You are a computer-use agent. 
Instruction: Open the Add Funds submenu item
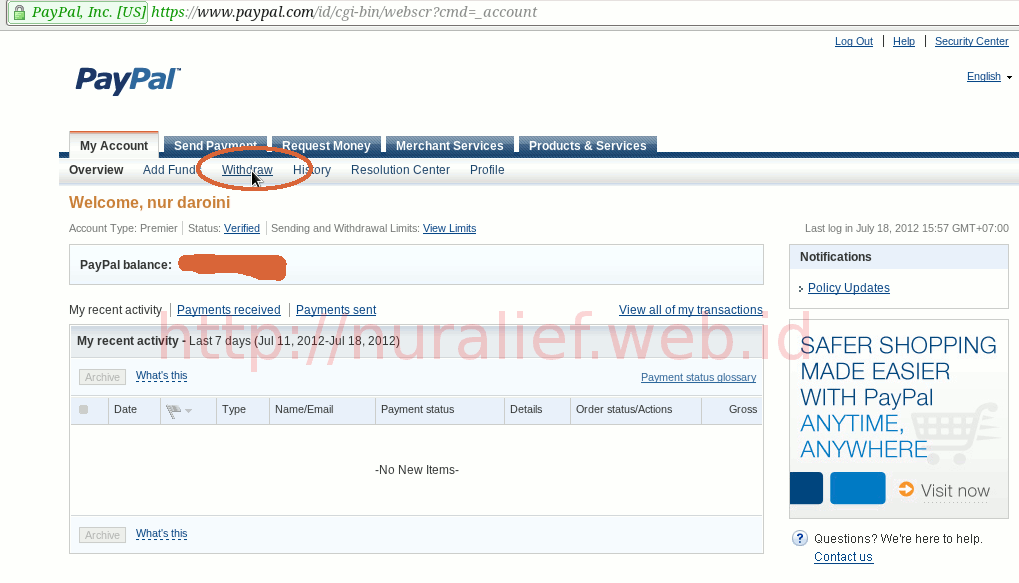click(x=170, y=170)
